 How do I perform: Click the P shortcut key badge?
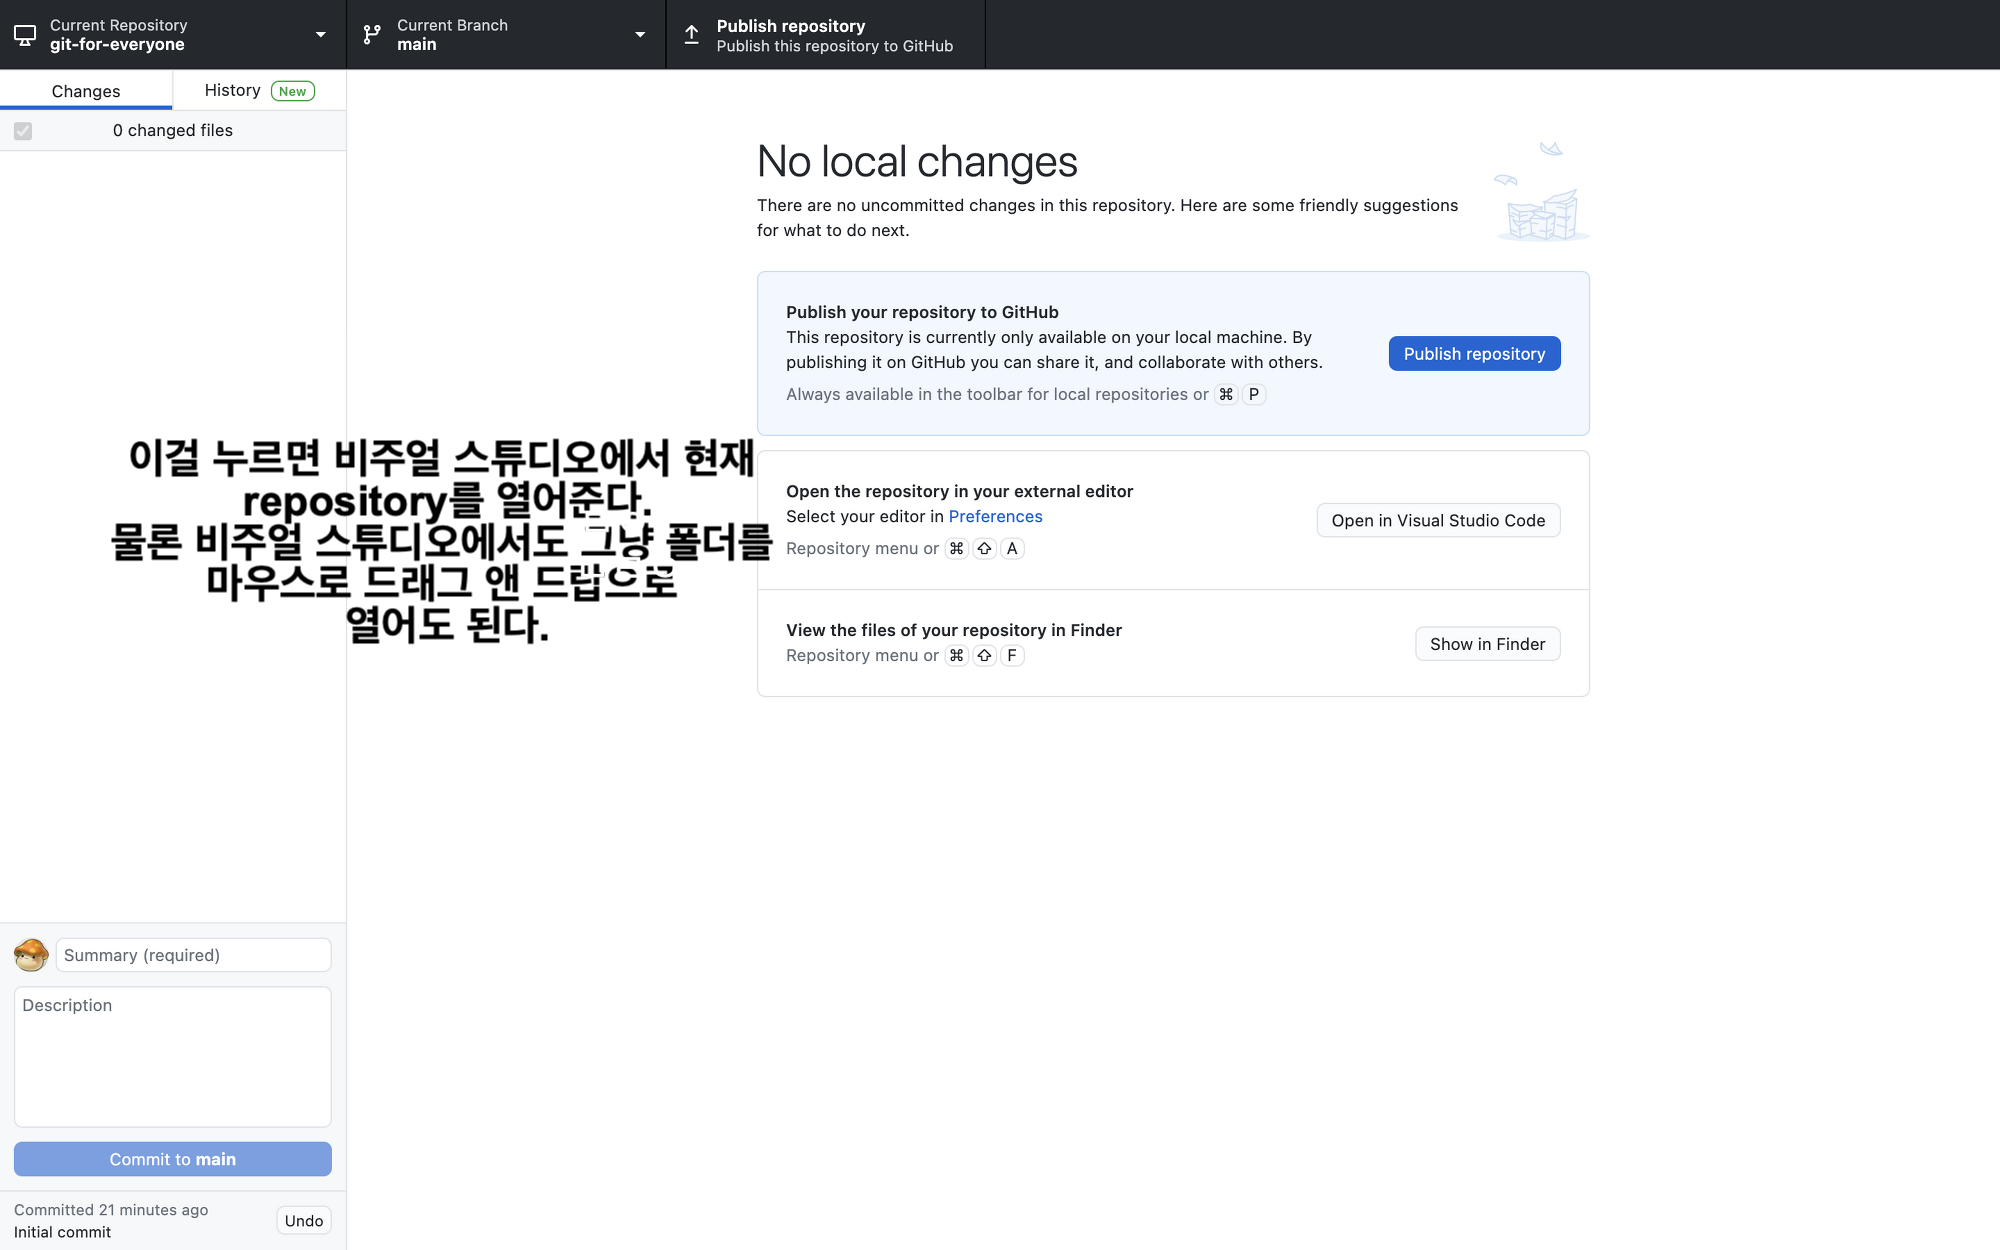[1253, 394]
